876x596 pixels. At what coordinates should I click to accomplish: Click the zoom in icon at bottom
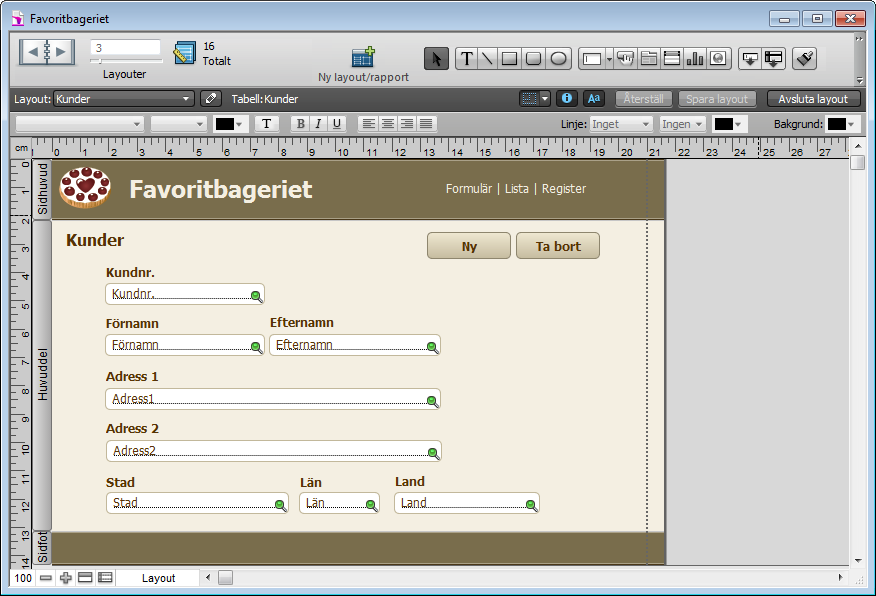[66, 578]
